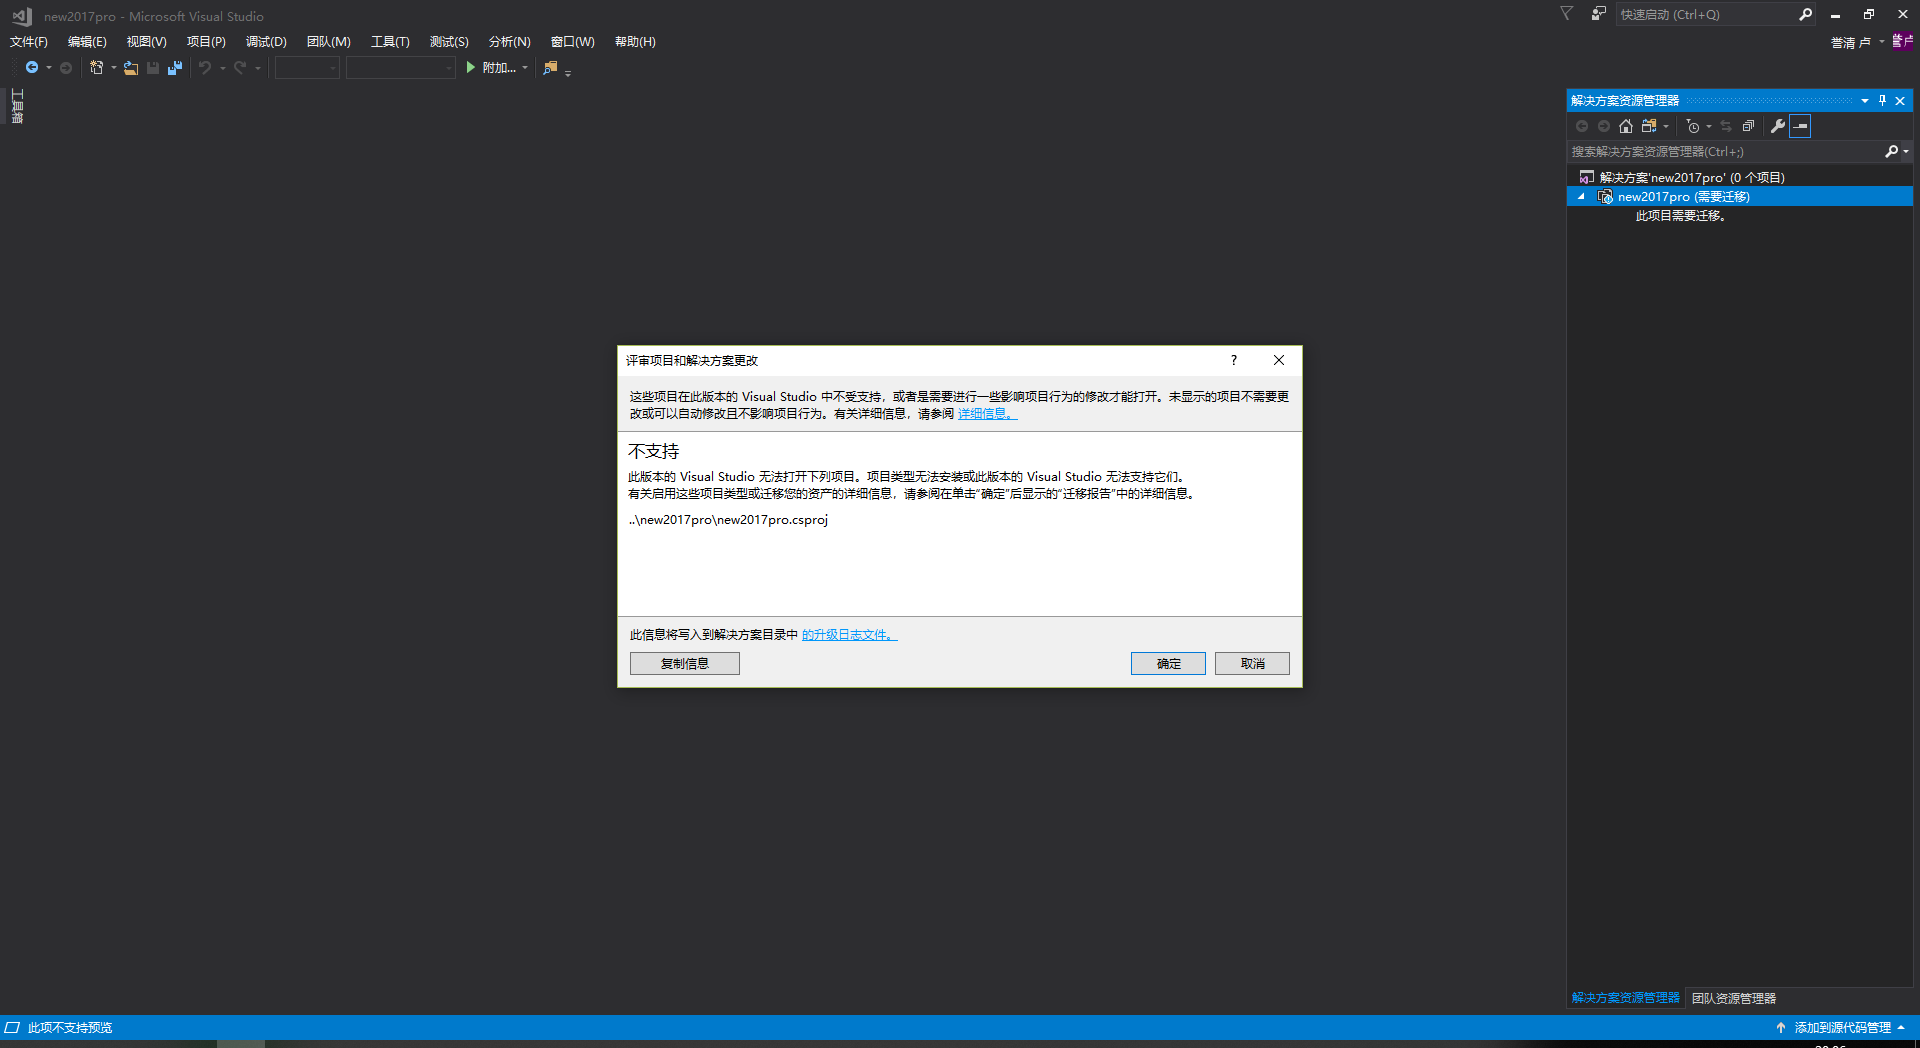The height and width of the screenshot is (1048, 1920).
Task: Click the dialog's question mark help button
Action: tap(1234, 360)
